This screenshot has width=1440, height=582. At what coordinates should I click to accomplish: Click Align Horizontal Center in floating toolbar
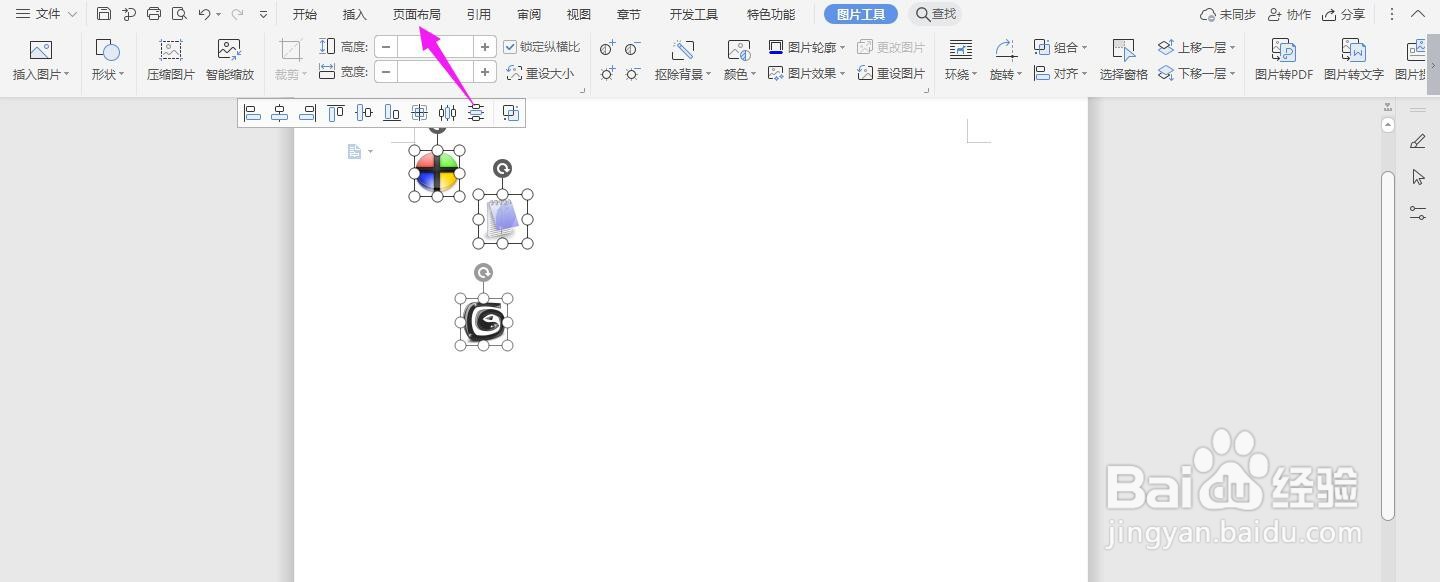(x=280, y=113)
